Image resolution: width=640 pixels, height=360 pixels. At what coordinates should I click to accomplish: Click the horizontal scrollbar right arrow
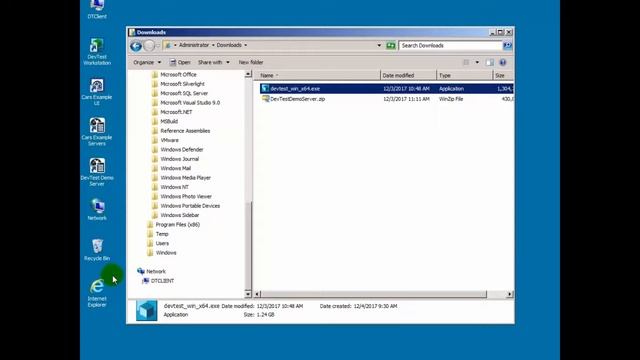[x=510, y=294]
